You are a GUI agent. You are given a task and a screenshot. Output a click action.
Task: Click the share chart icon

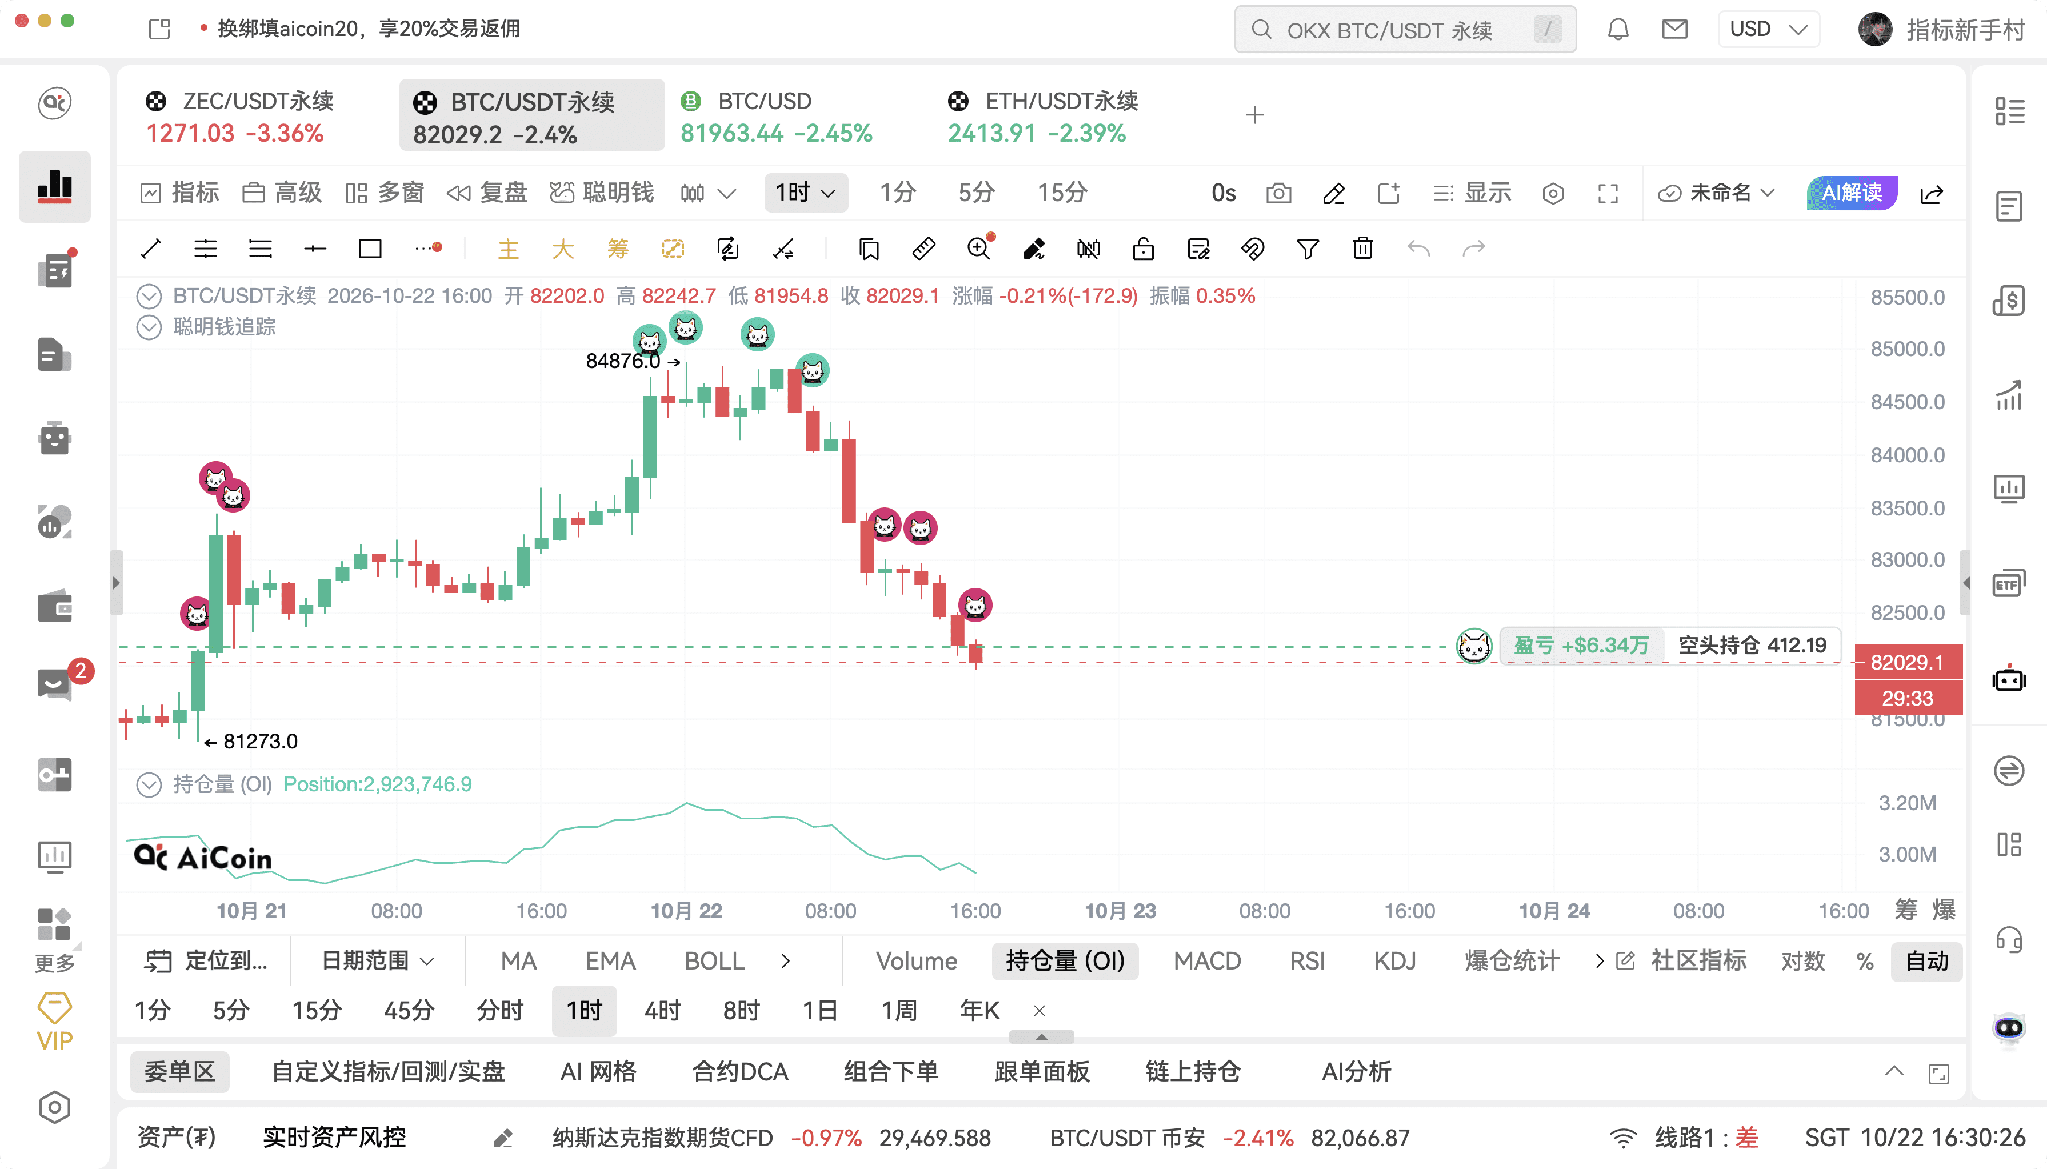point(1932,193)
